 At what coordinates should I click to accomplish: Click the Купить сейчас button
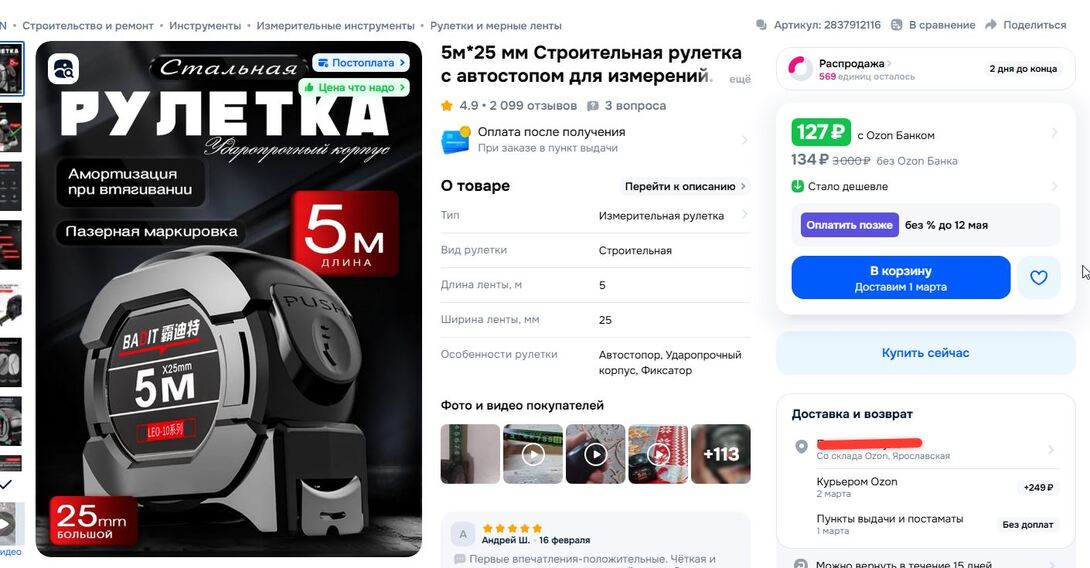[x=926, y=353]
